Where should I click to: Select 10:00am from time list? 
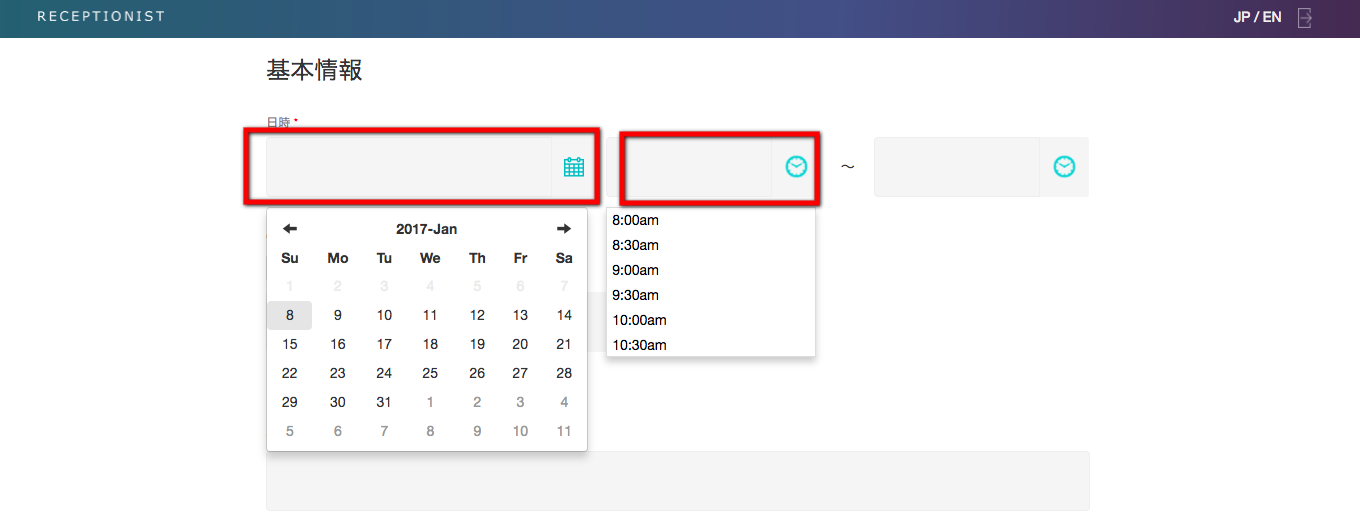point(639,320)
